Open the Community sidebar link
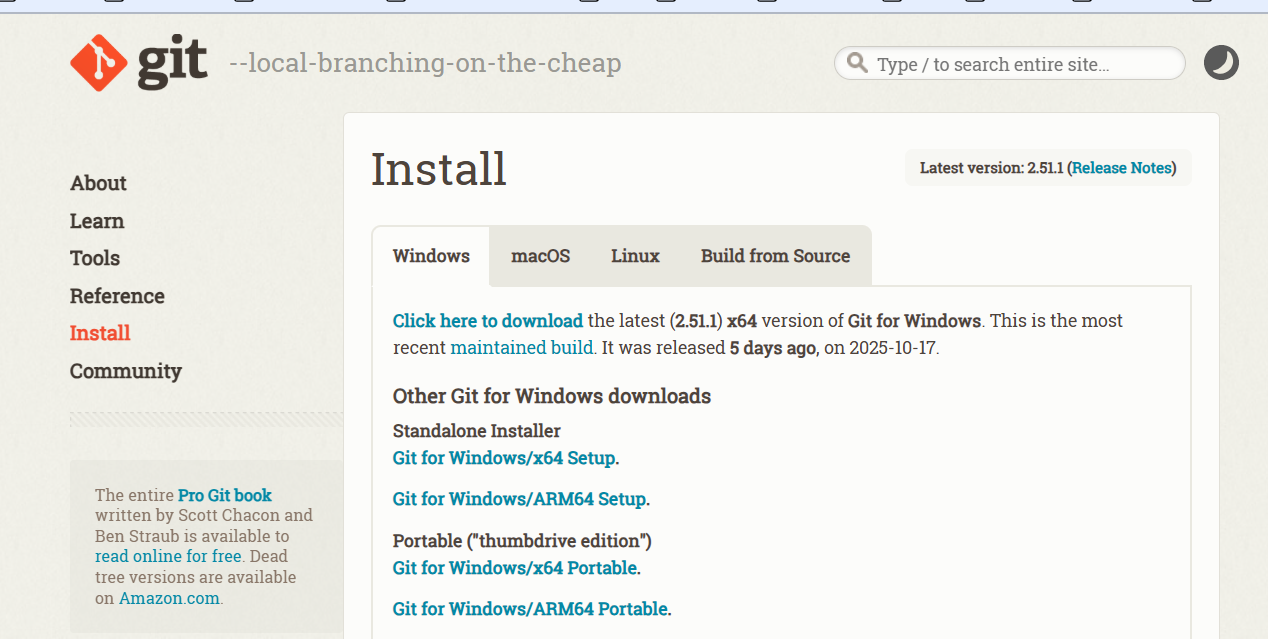 click(126, 371)
